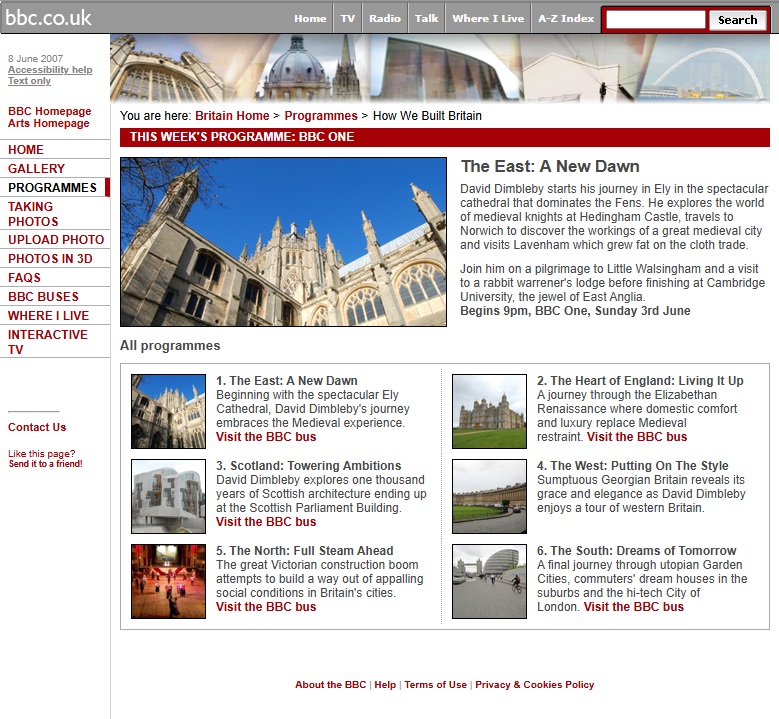This screenshot has width=779, height=719.
Task: Open the North: Full Steam Ahead thumbnail
Action: point(168,581)
